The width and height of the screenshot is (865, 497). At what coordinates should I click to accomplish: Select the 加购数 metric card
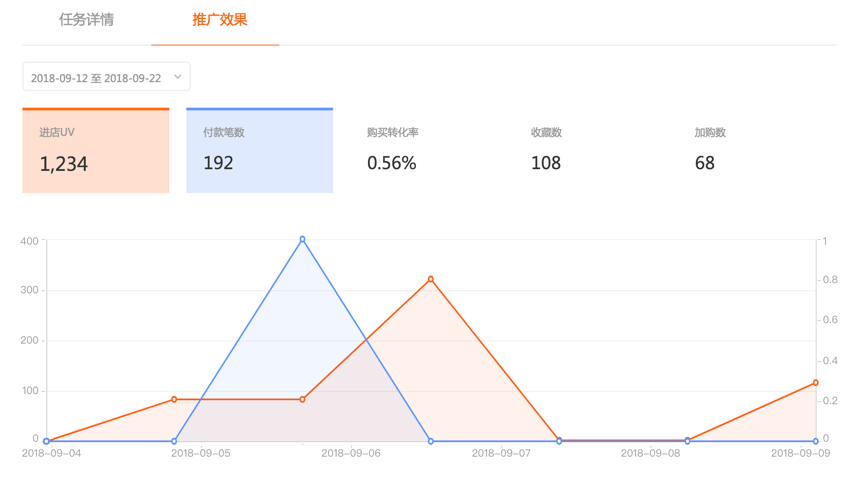[751, 151]
